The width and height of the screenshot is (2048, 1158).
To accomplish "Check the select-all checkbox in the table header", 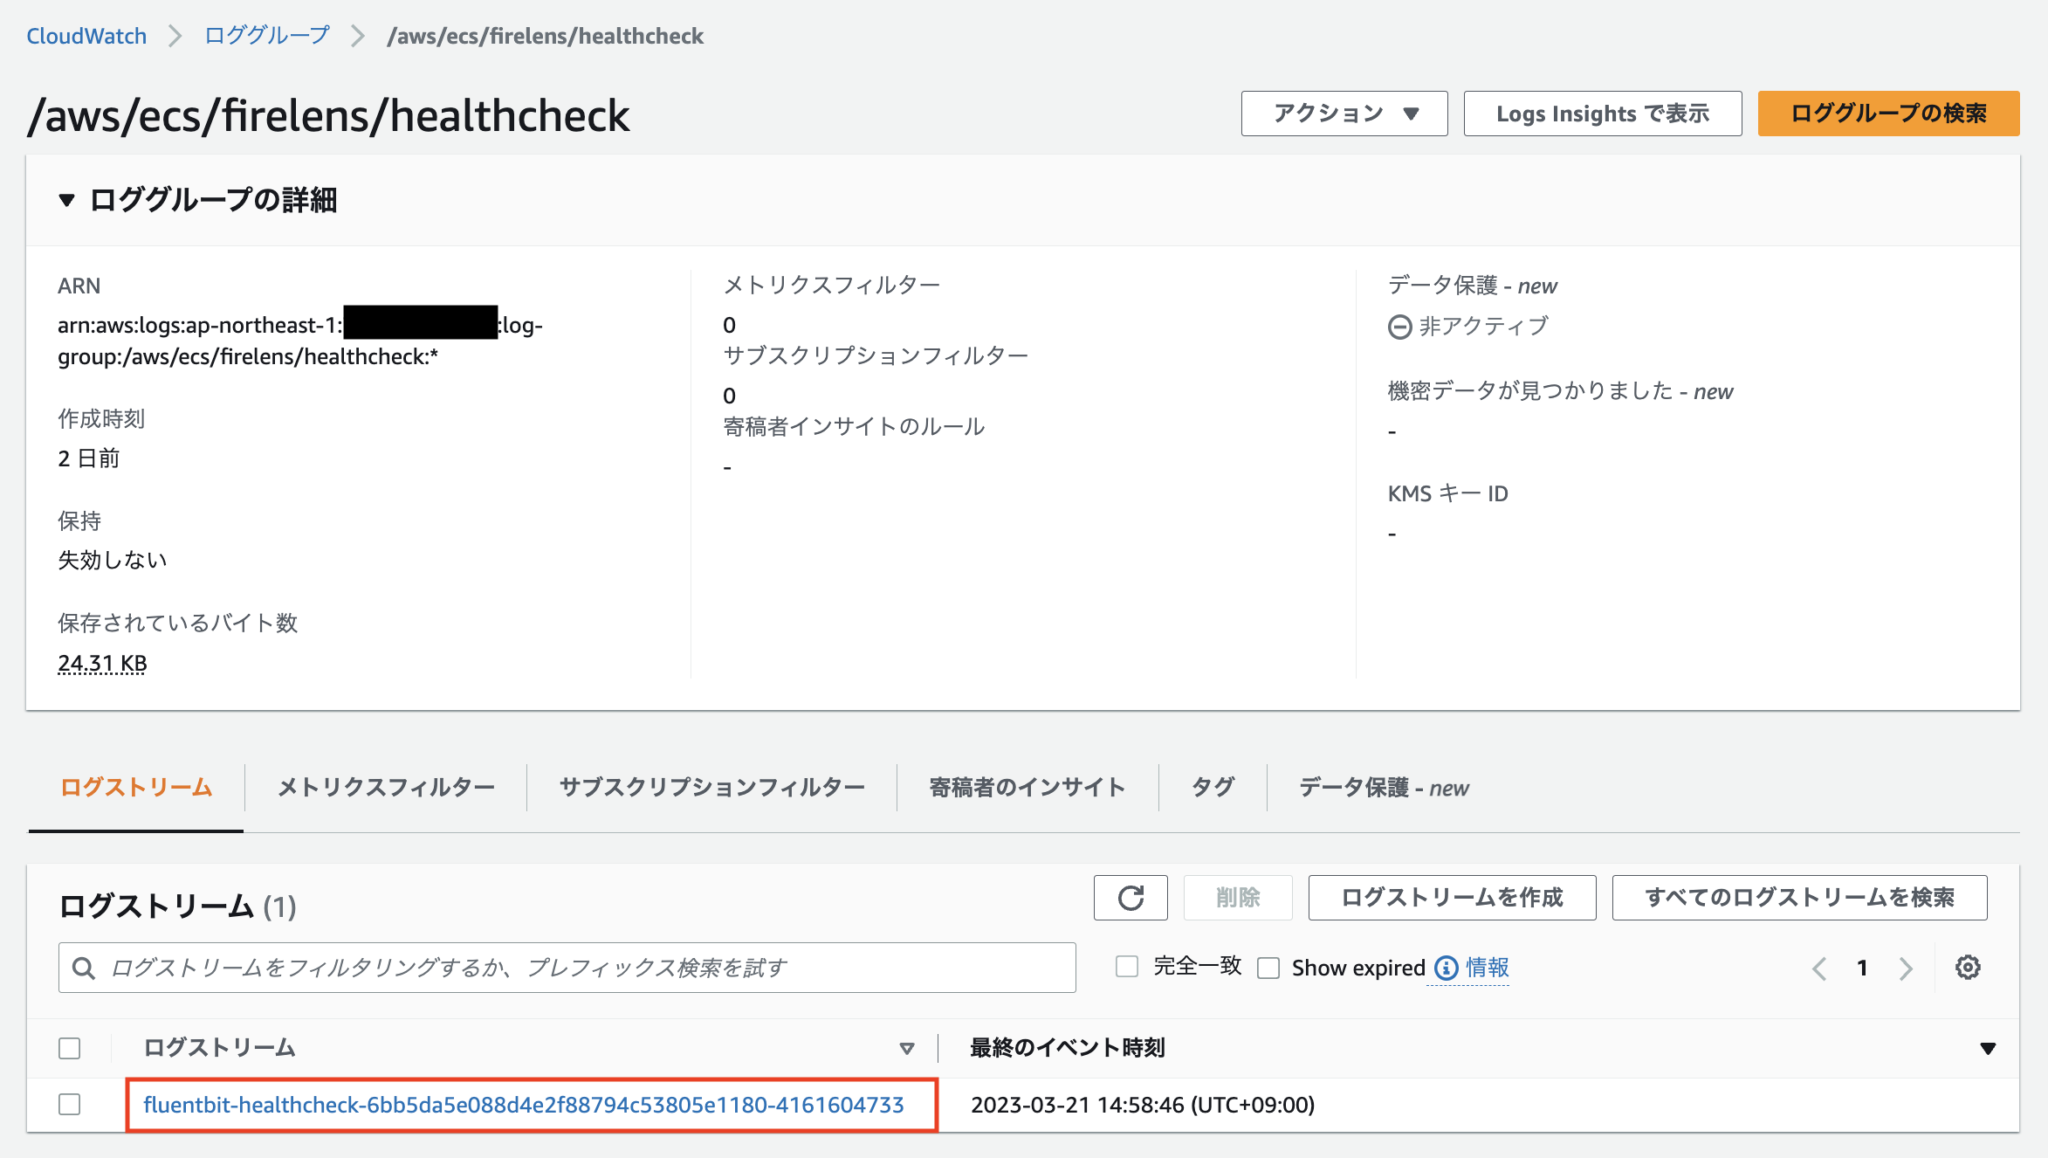I will [x=69, y=1048].
